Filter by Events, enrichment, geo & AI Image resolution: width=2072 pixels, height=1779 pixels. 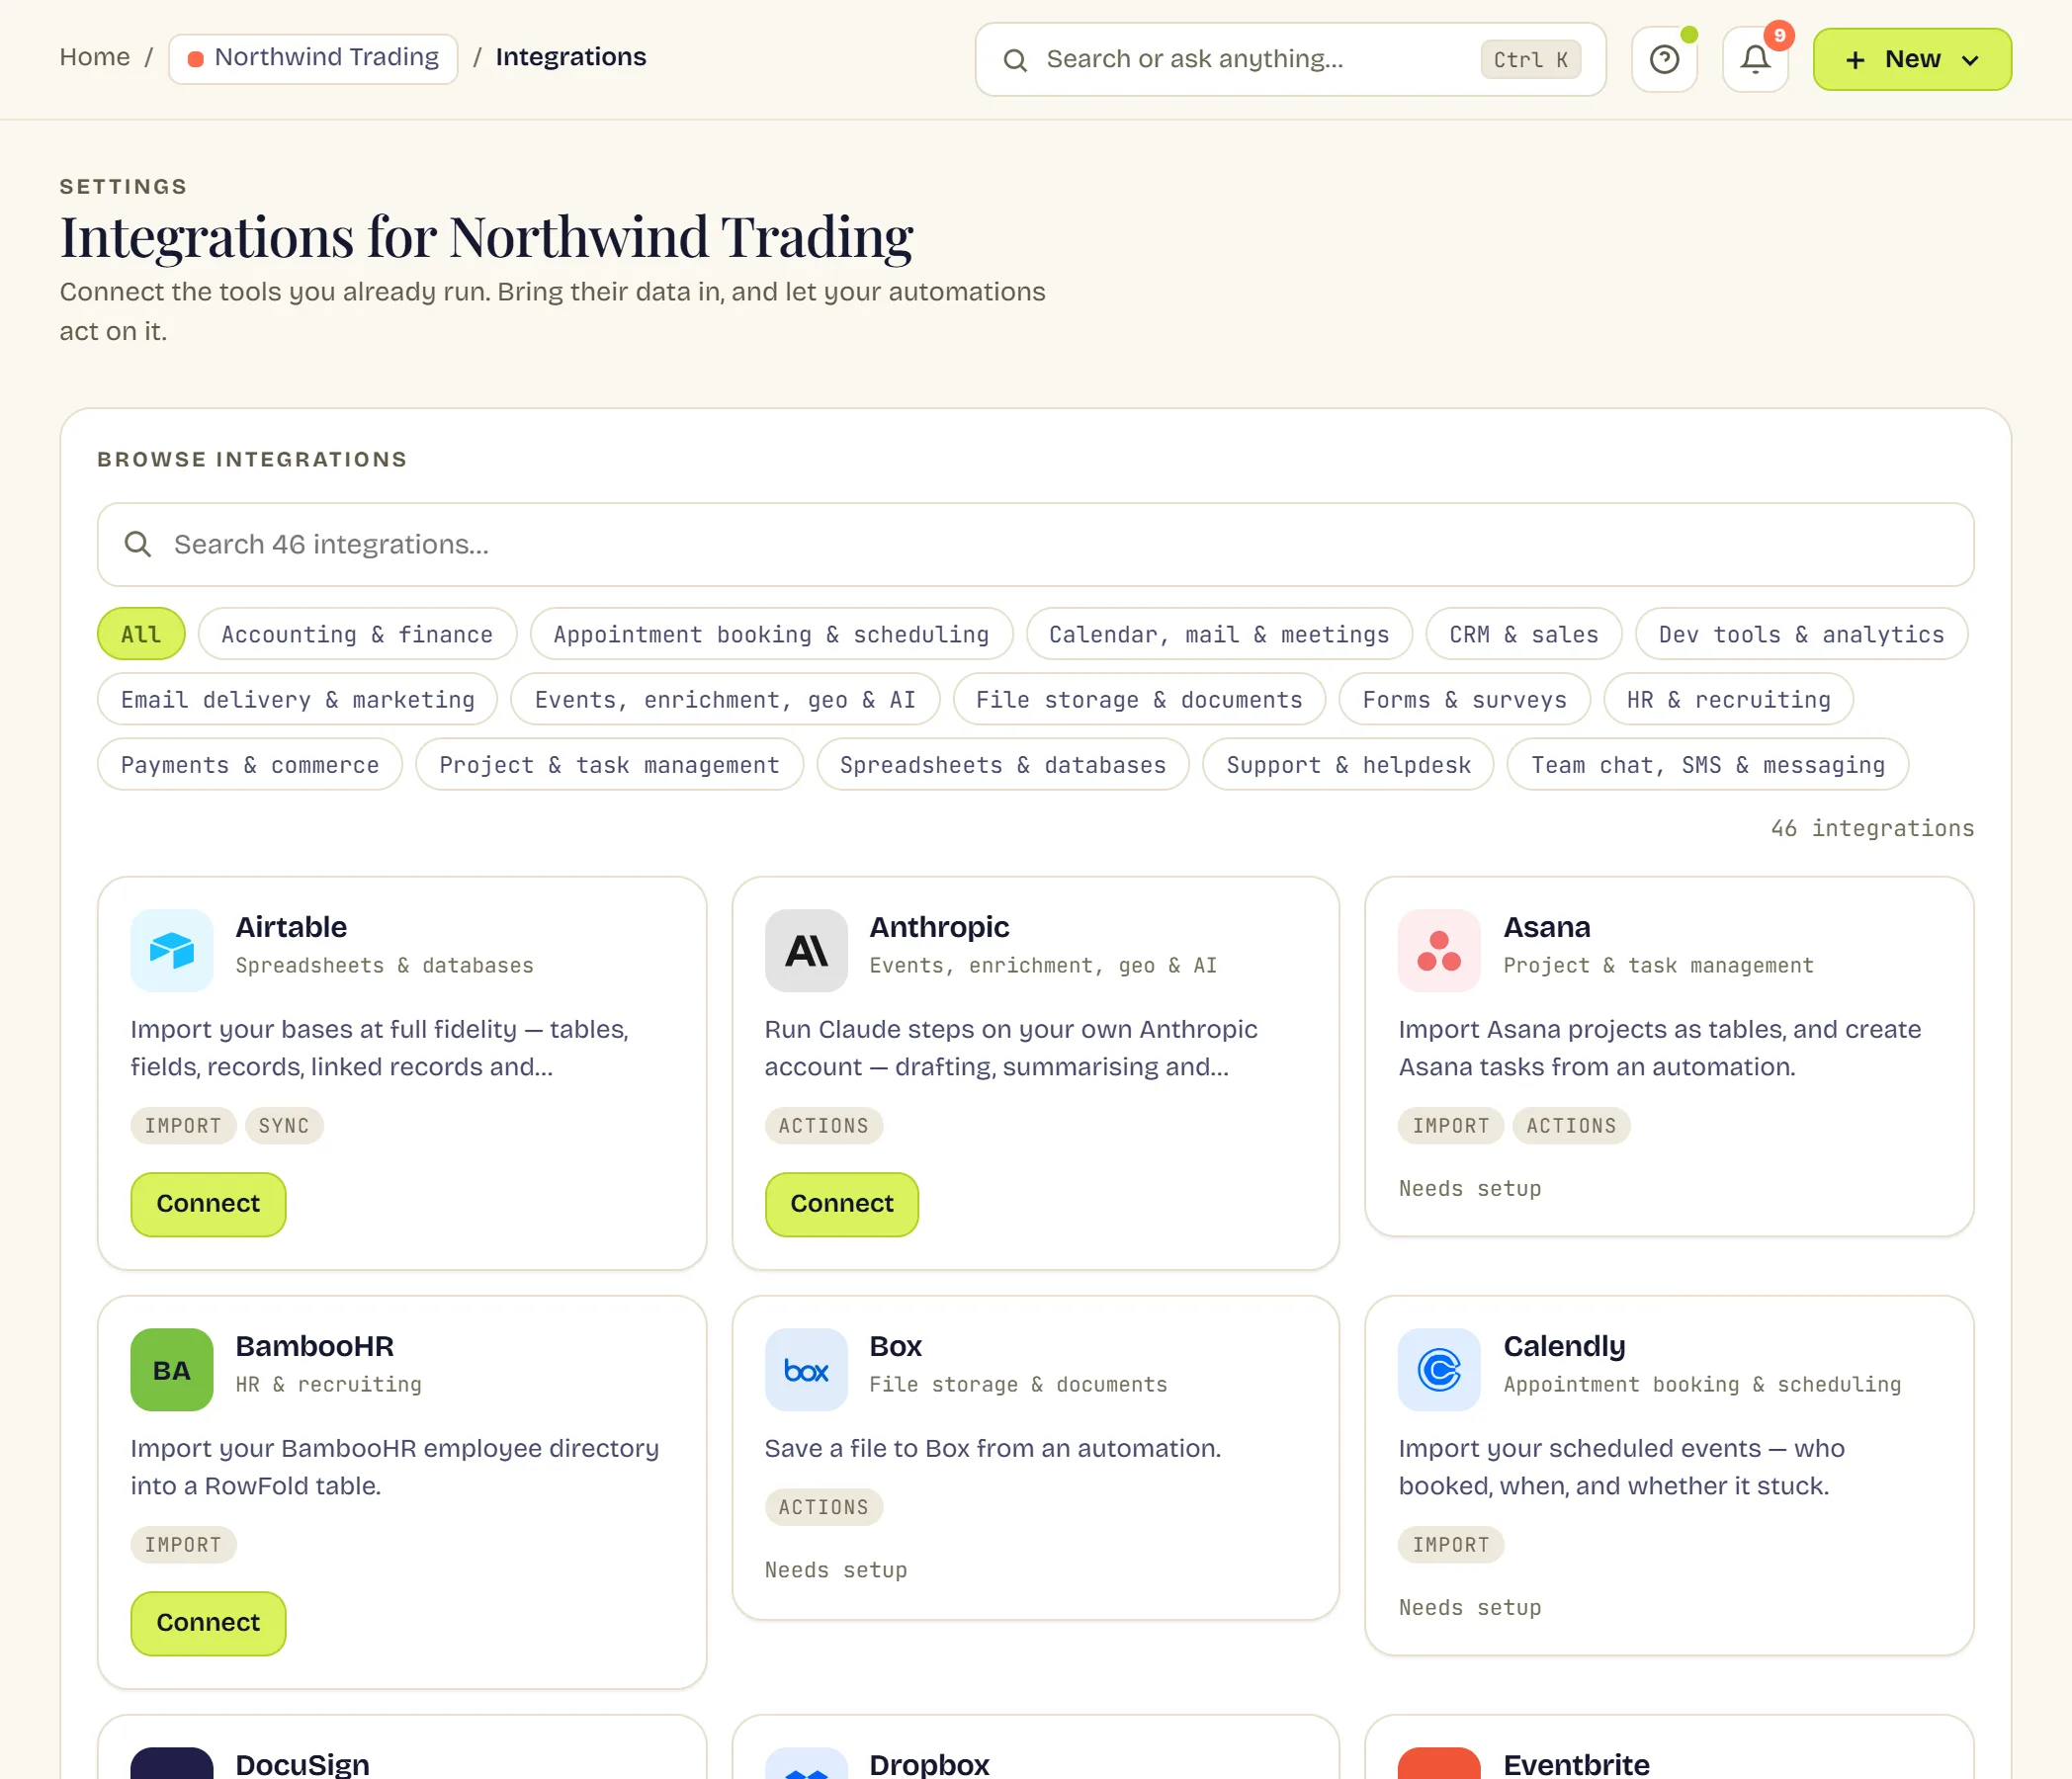tap(725, 699)
